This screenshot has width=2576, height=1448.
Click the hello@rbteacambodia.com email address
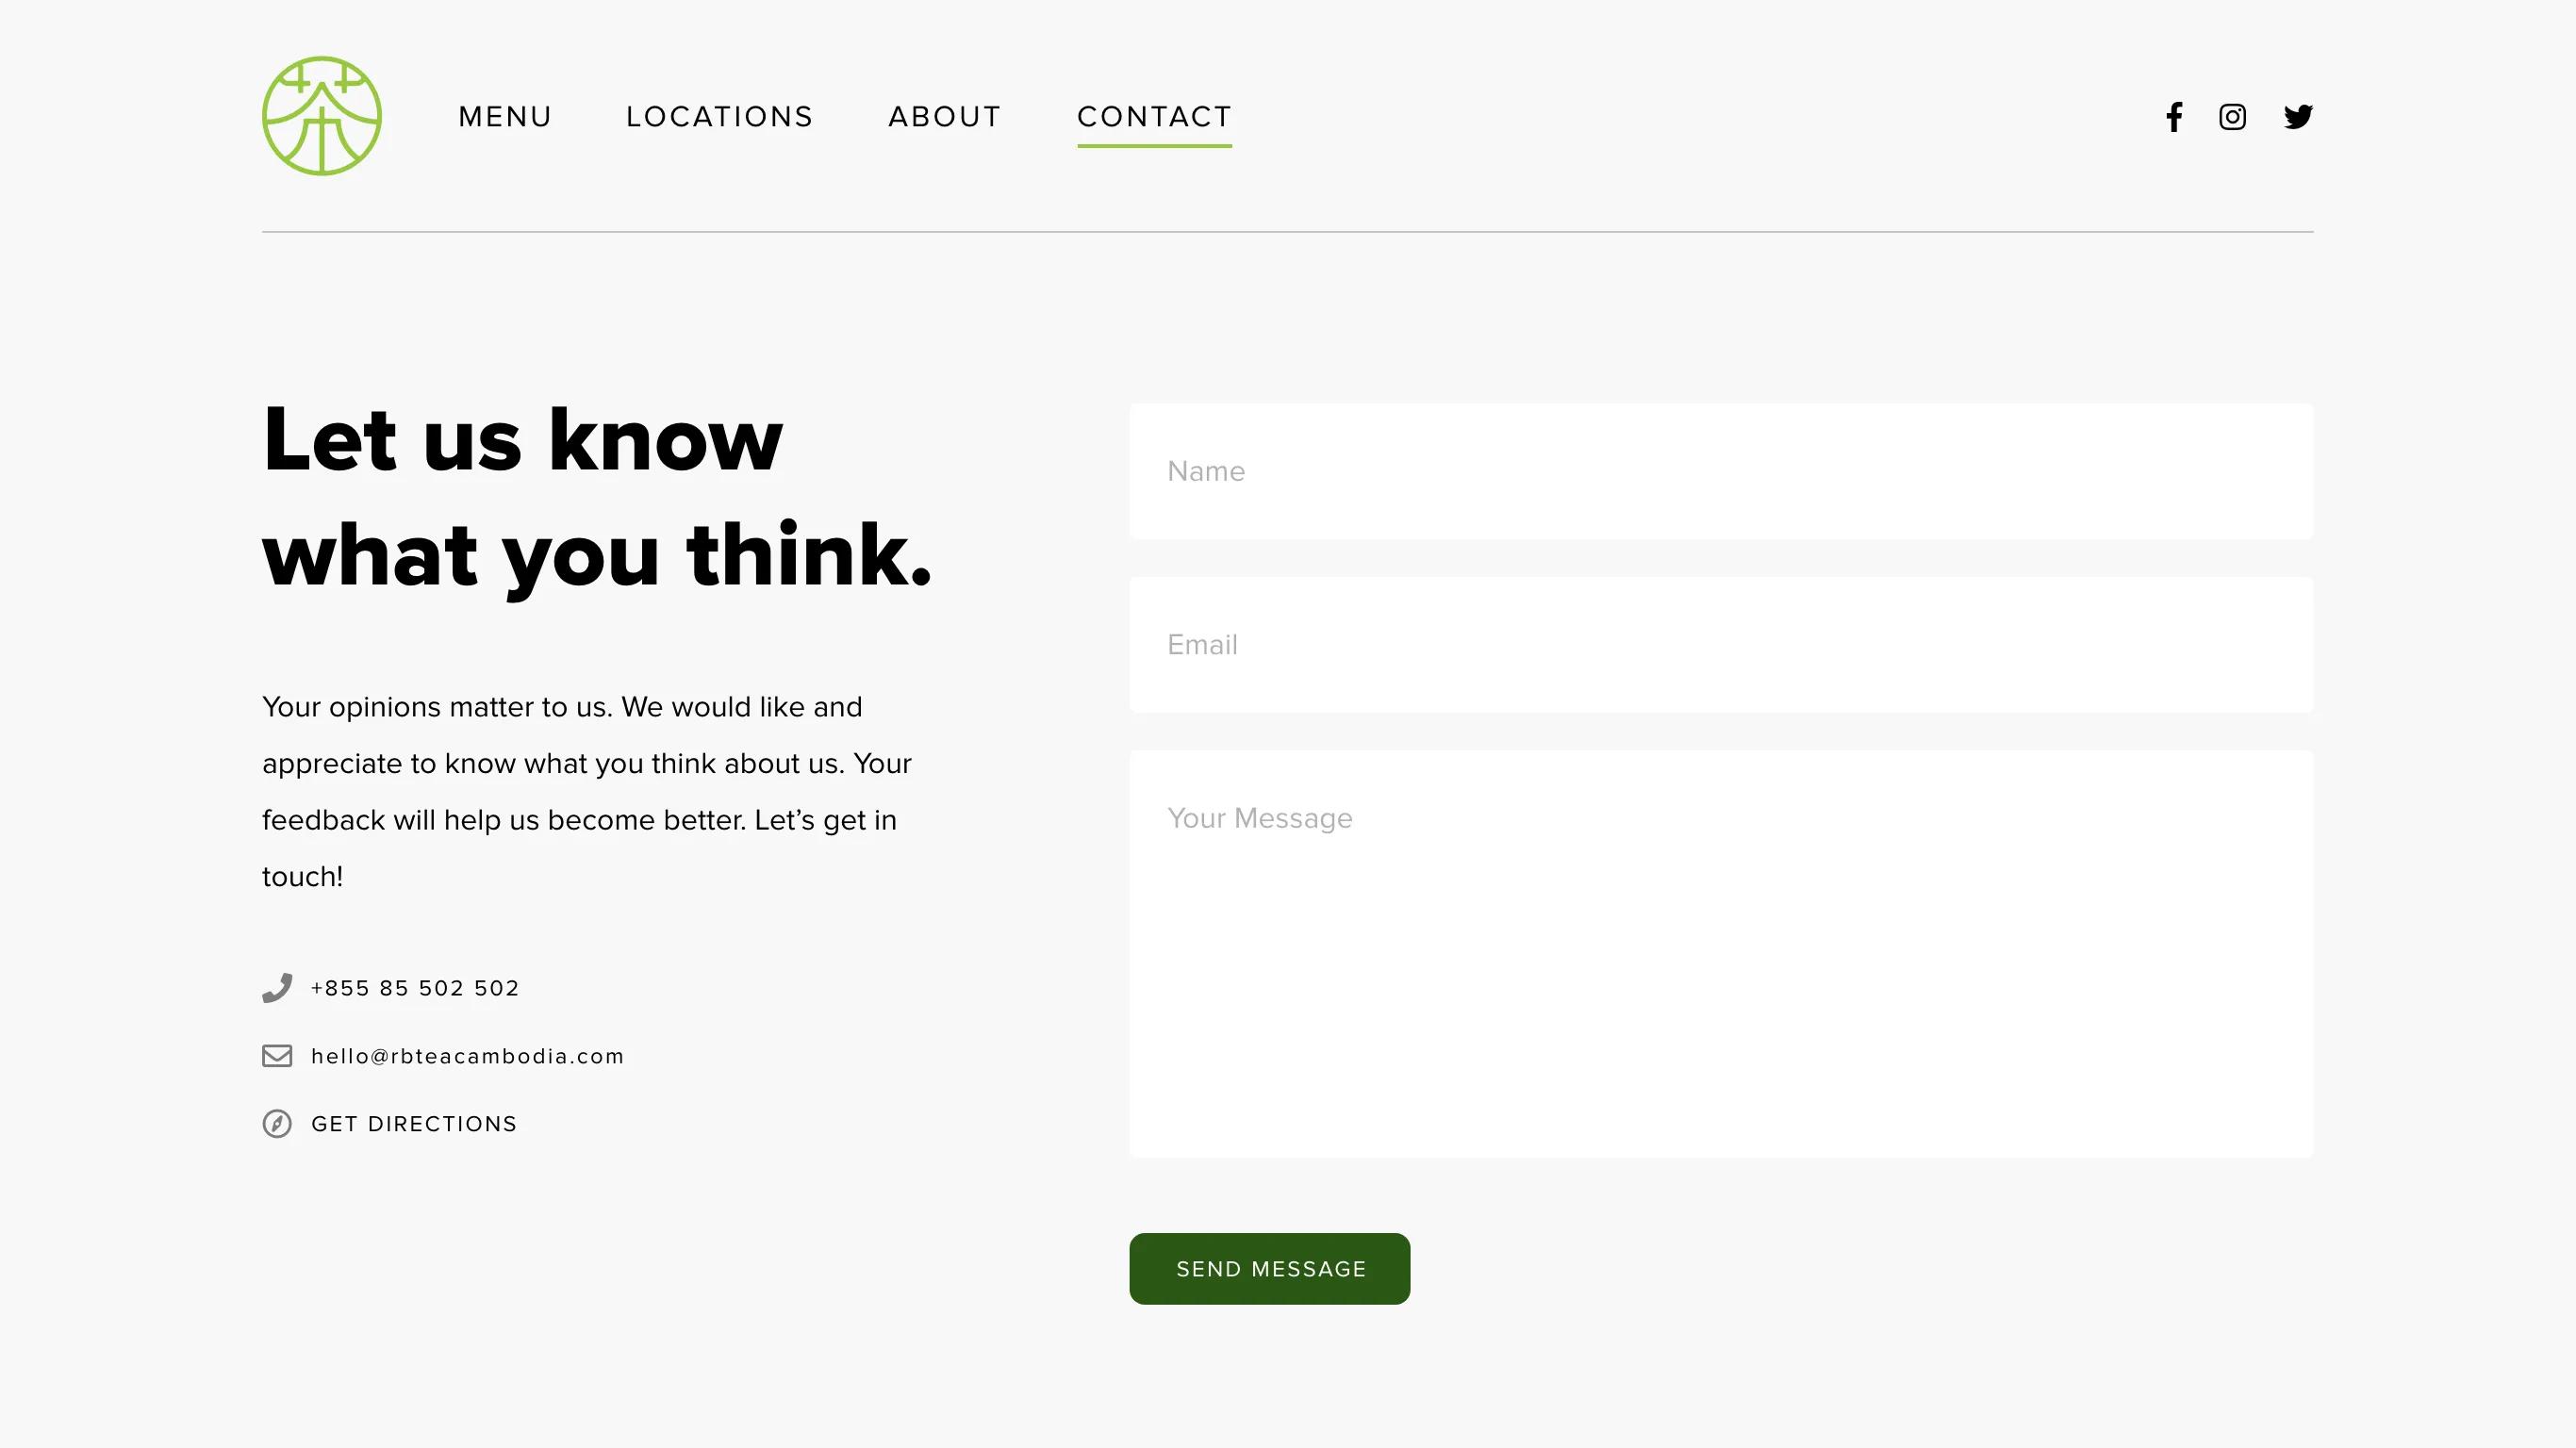(467, 1056)
